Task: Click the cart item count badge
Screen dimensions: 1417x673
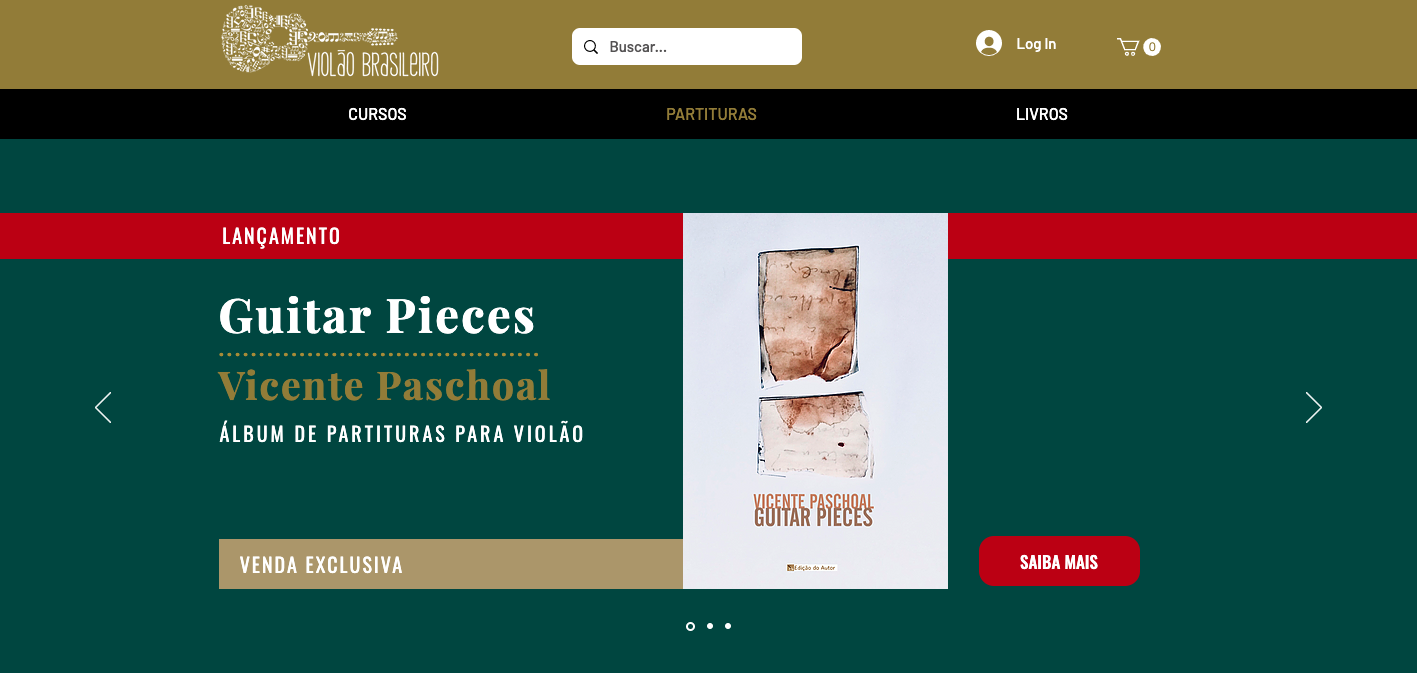Action: click(1152, 47)
